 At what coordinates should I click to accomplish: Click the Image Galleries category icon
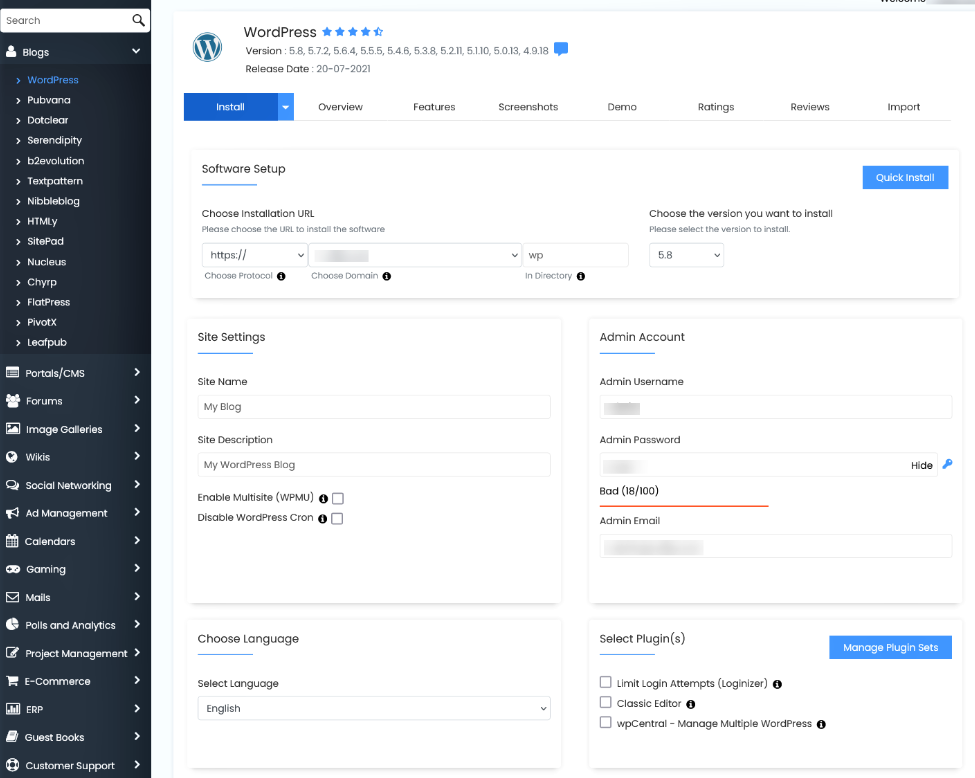pyautogui.click(x=12, y=428)
